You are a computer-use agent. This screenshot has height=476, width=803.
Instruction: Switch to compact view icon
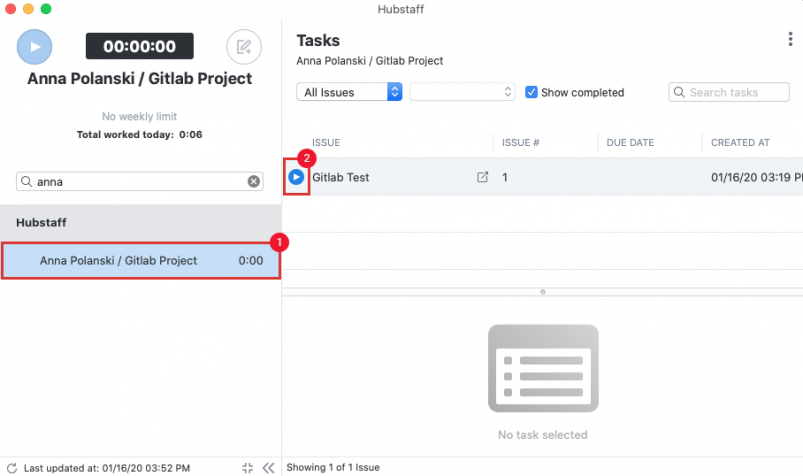click(x=248, y=467)
